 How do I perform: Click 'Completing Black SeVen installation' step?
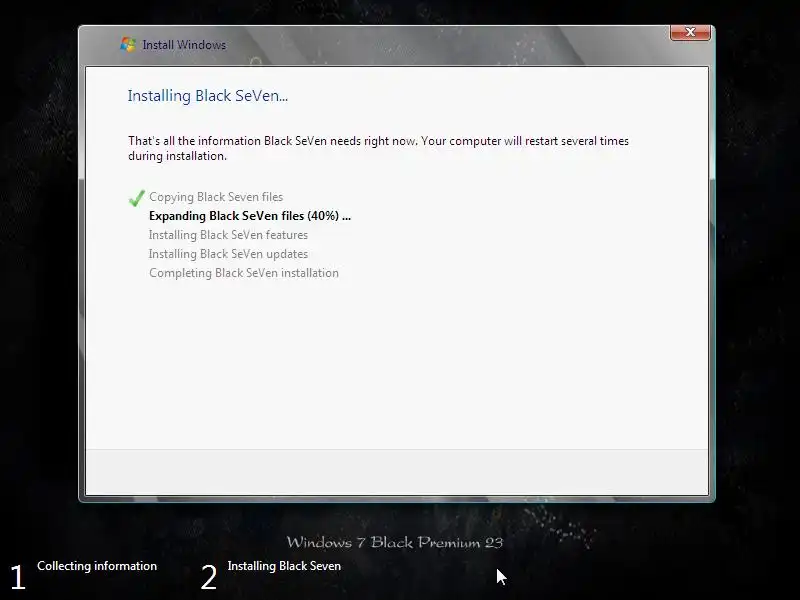coord(244,273)
